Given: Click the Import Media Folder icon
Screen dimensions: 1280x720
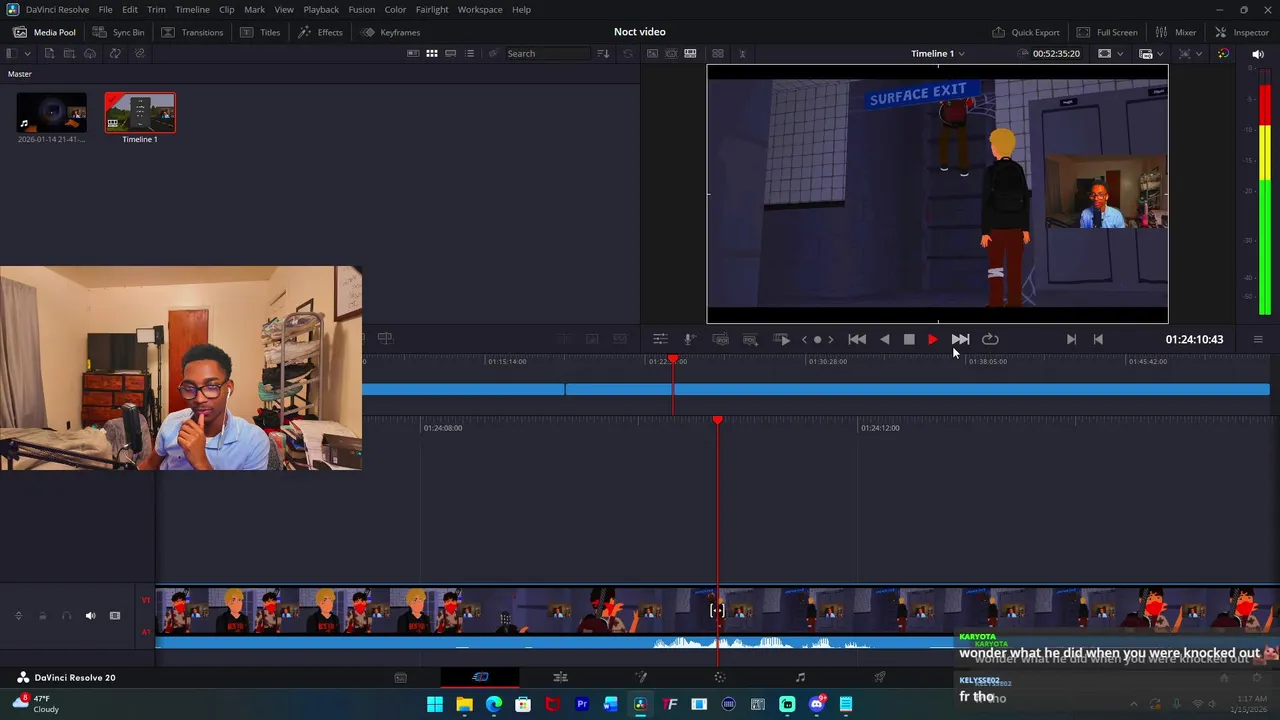Looking at the screenshot, I should [x=70, y=53].
